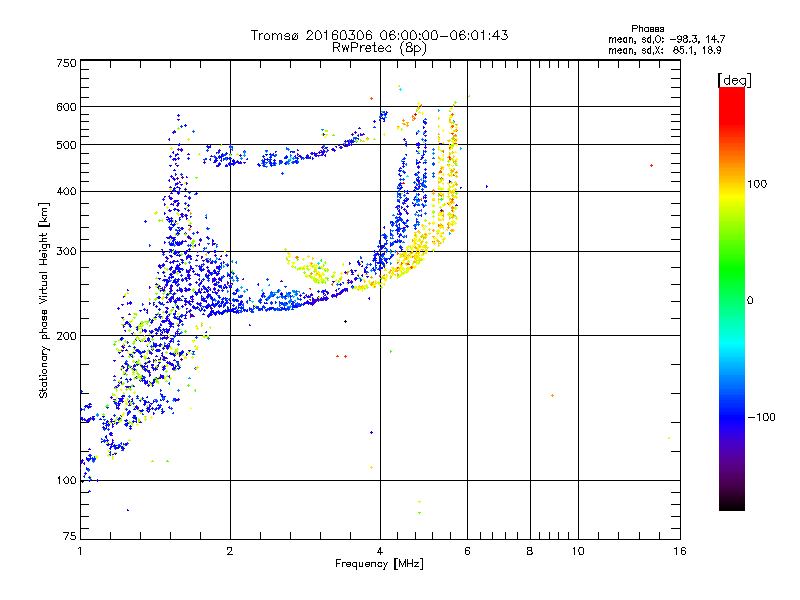This screenshot has height=600, width=800.
Task: Click the 'Stationary phase Virtual Height [km]' axis title
Action: pyautogui.click(x=44, y=301)
